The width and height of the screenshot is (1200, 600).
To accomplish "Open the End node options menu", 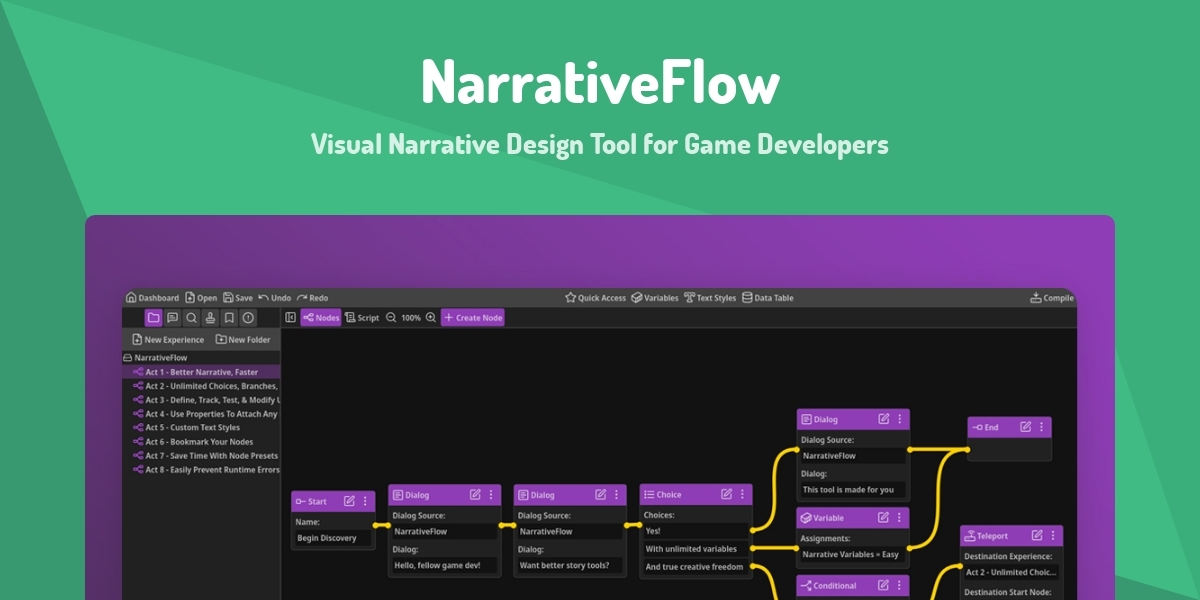I will tap(1041, 427).
